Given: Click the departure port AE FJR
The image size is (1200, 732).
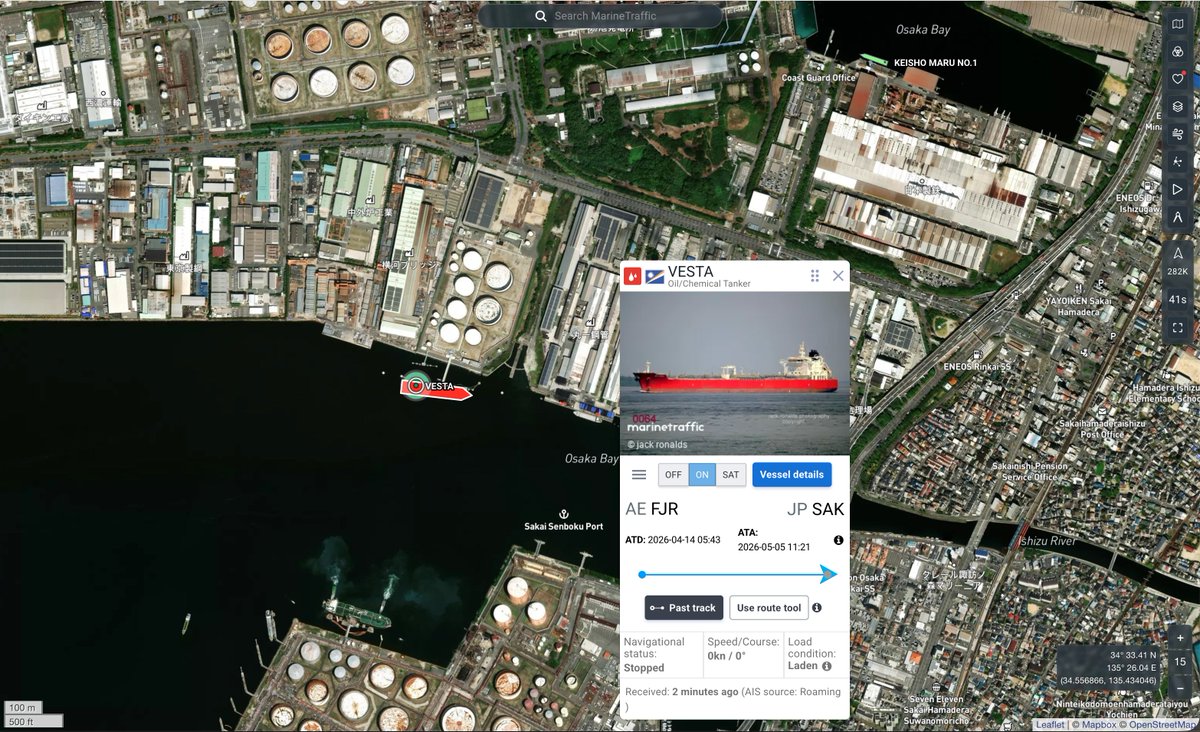Looking at the screenshot, I should click(652, 509).
